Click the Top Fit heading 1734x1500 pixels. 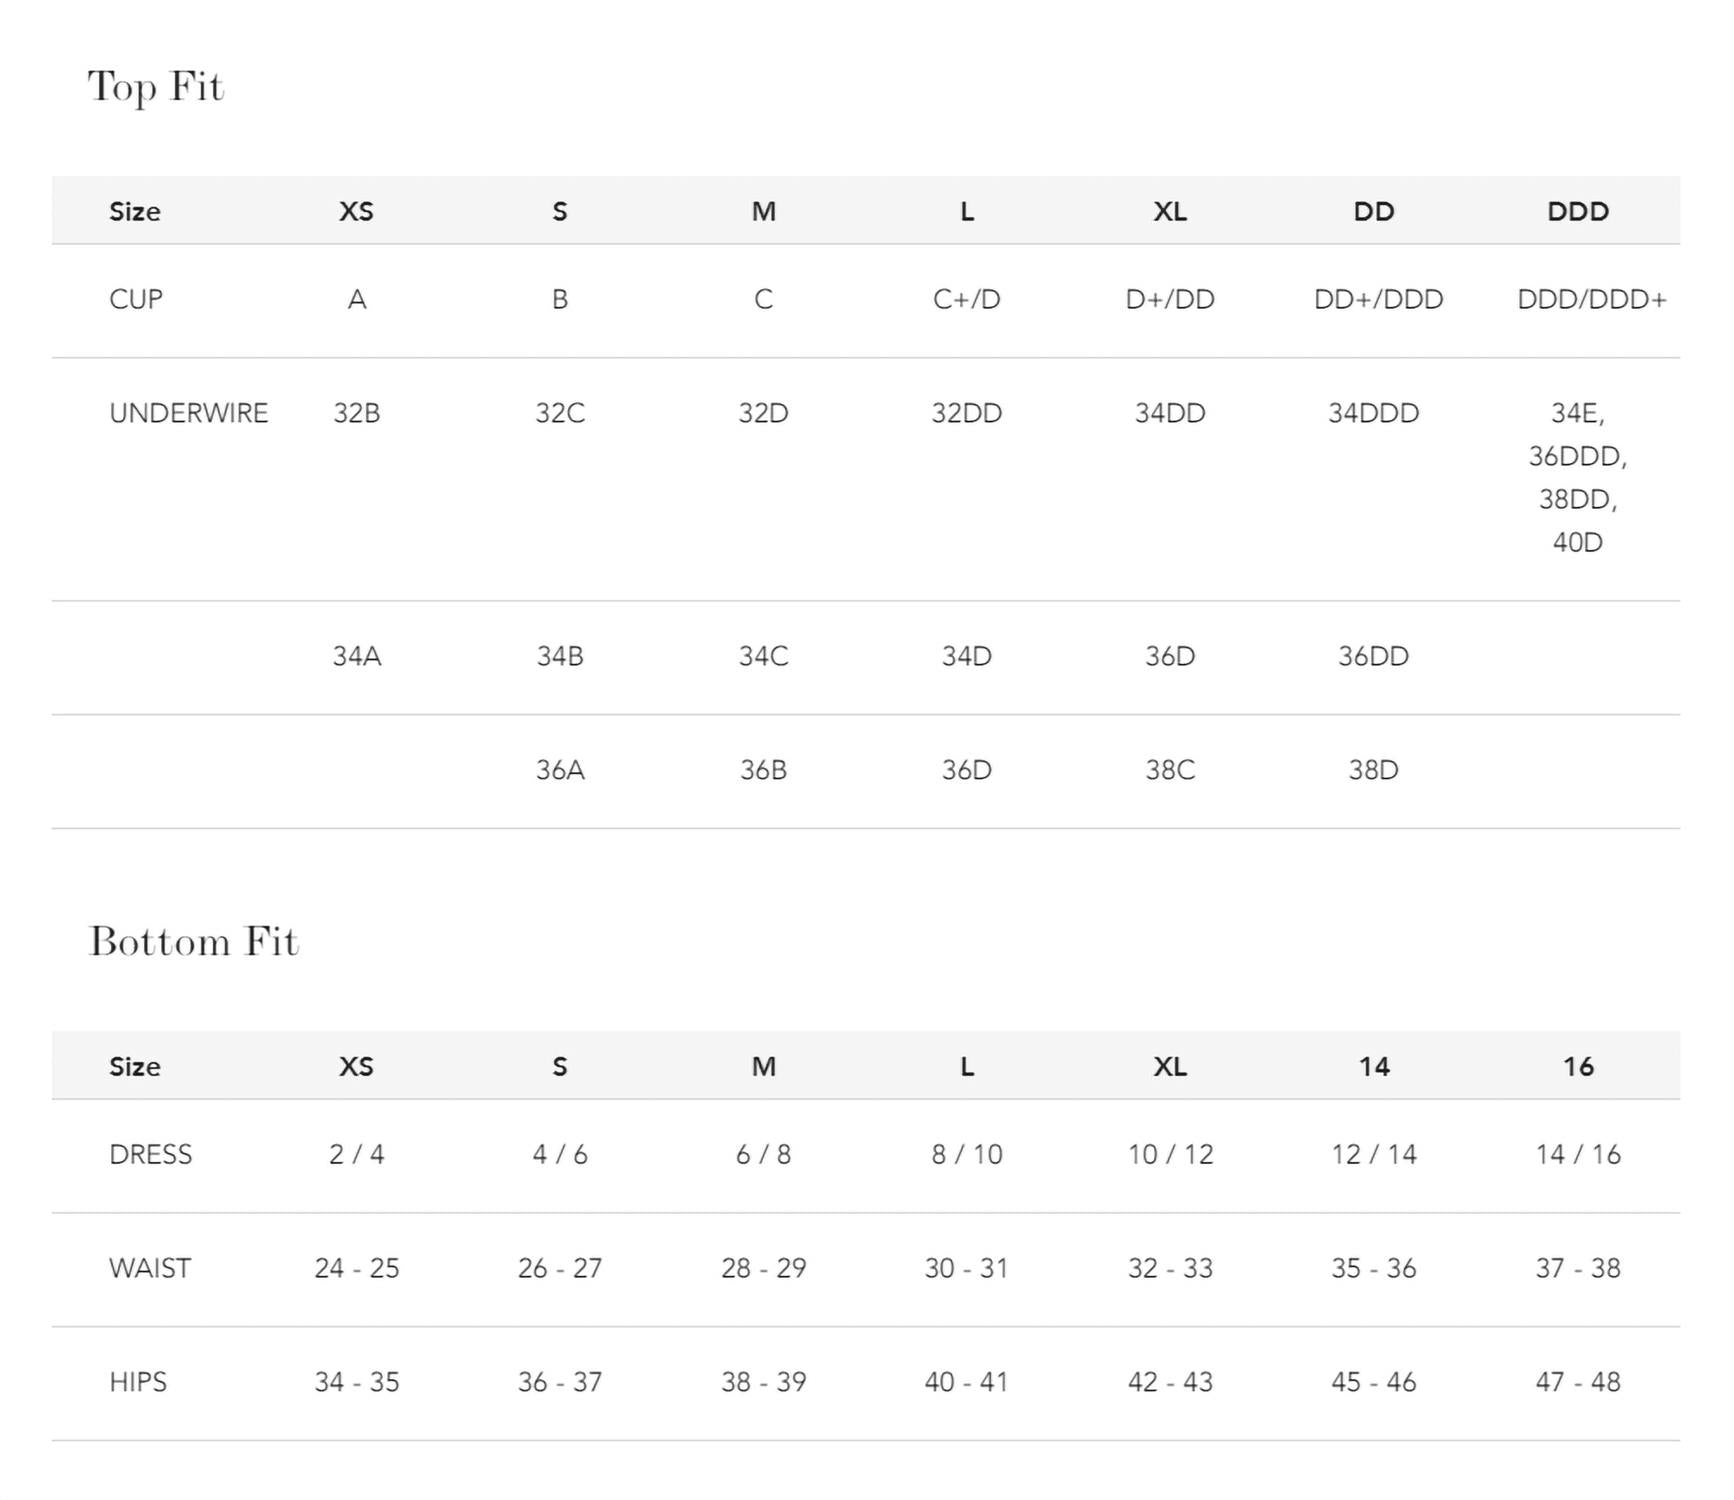[156, 87]
